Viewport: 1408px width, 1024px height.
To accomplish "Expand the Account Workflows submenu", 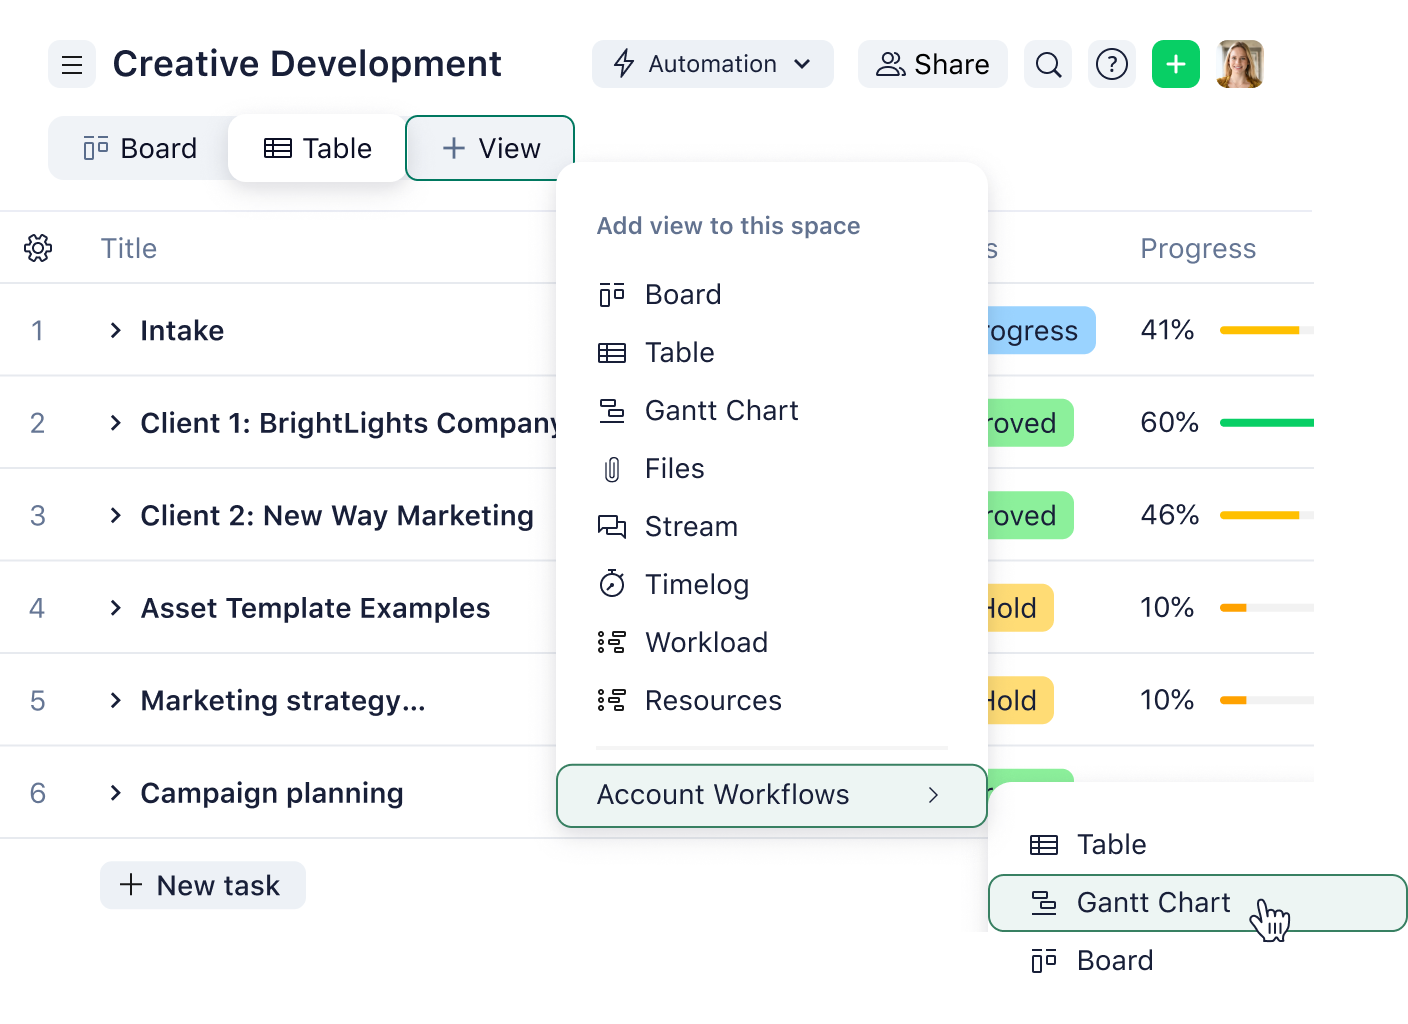I will pos(771,795).
